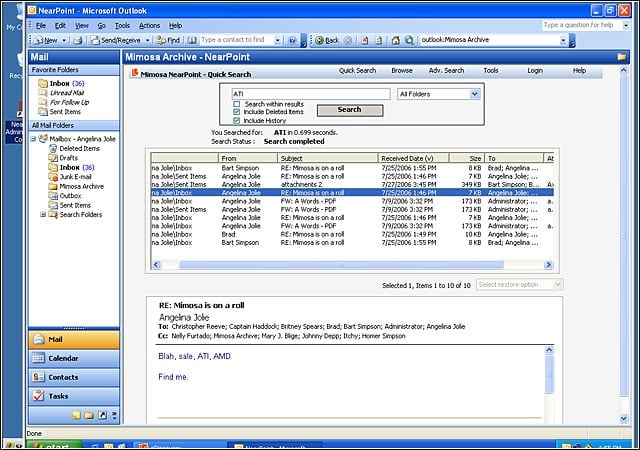Viewport: 640px width, 450px height.
Task: Sort results by the Subject column header
Action: 327,158
